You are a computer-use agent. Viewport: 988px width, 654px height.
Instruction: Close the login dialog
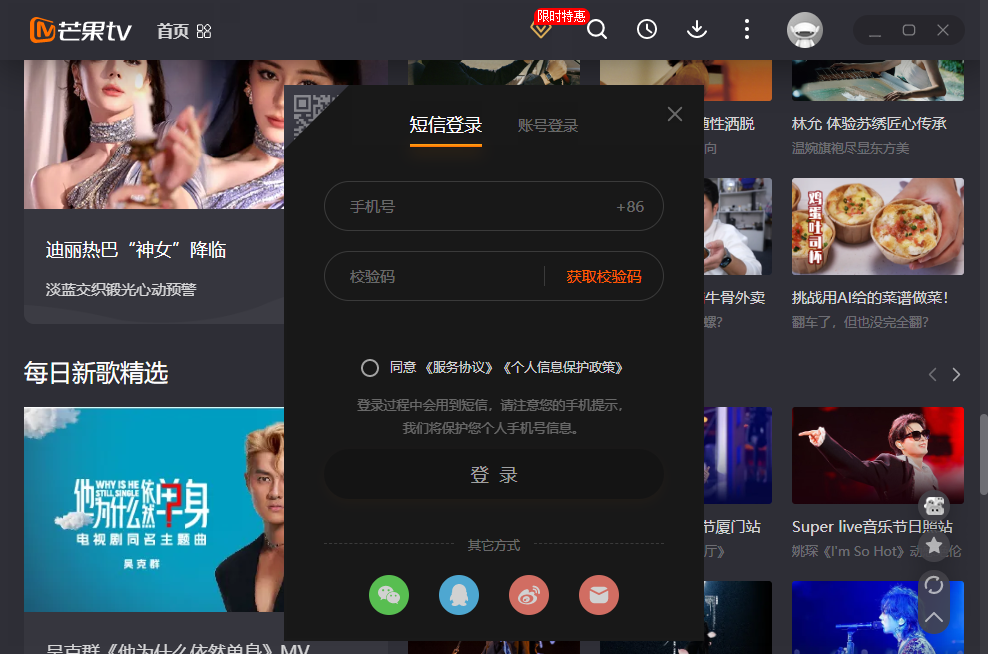pos(675,114)
